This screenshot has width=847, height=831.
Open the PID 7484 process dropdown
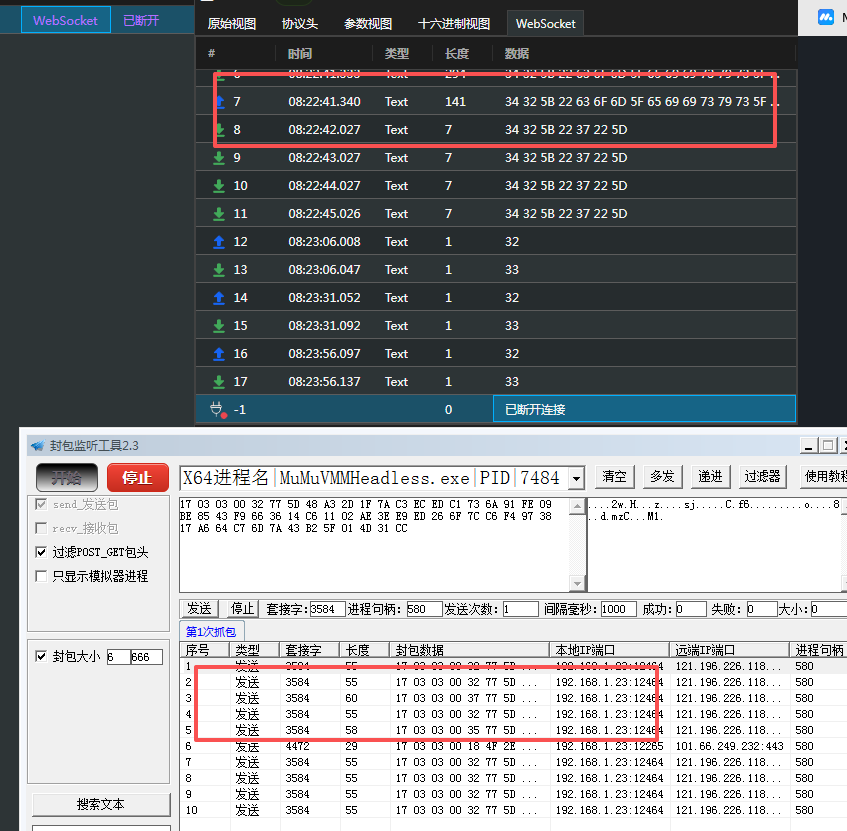[x=578, y=478]
